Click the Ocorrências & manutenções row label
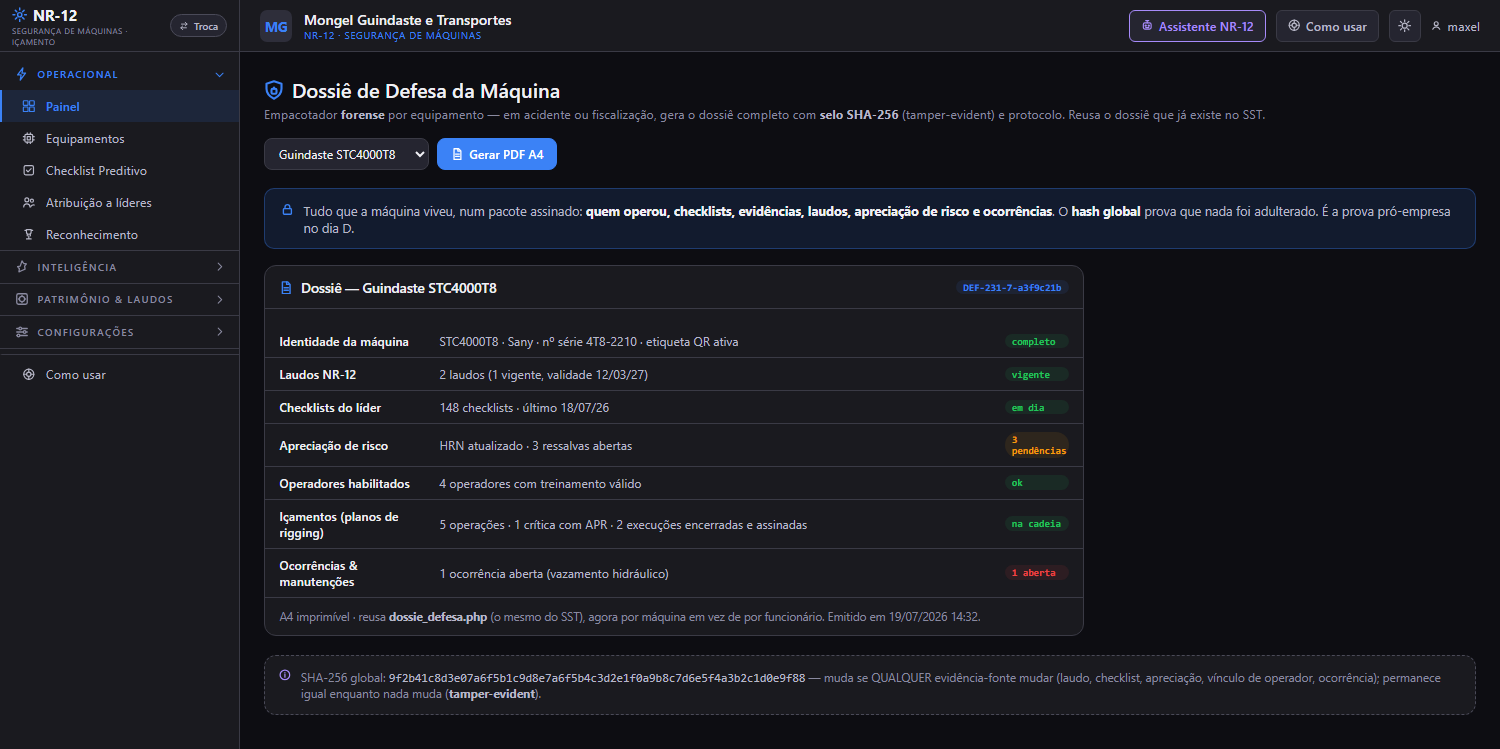Viewport: 1500px width, 749px height. 320,574
